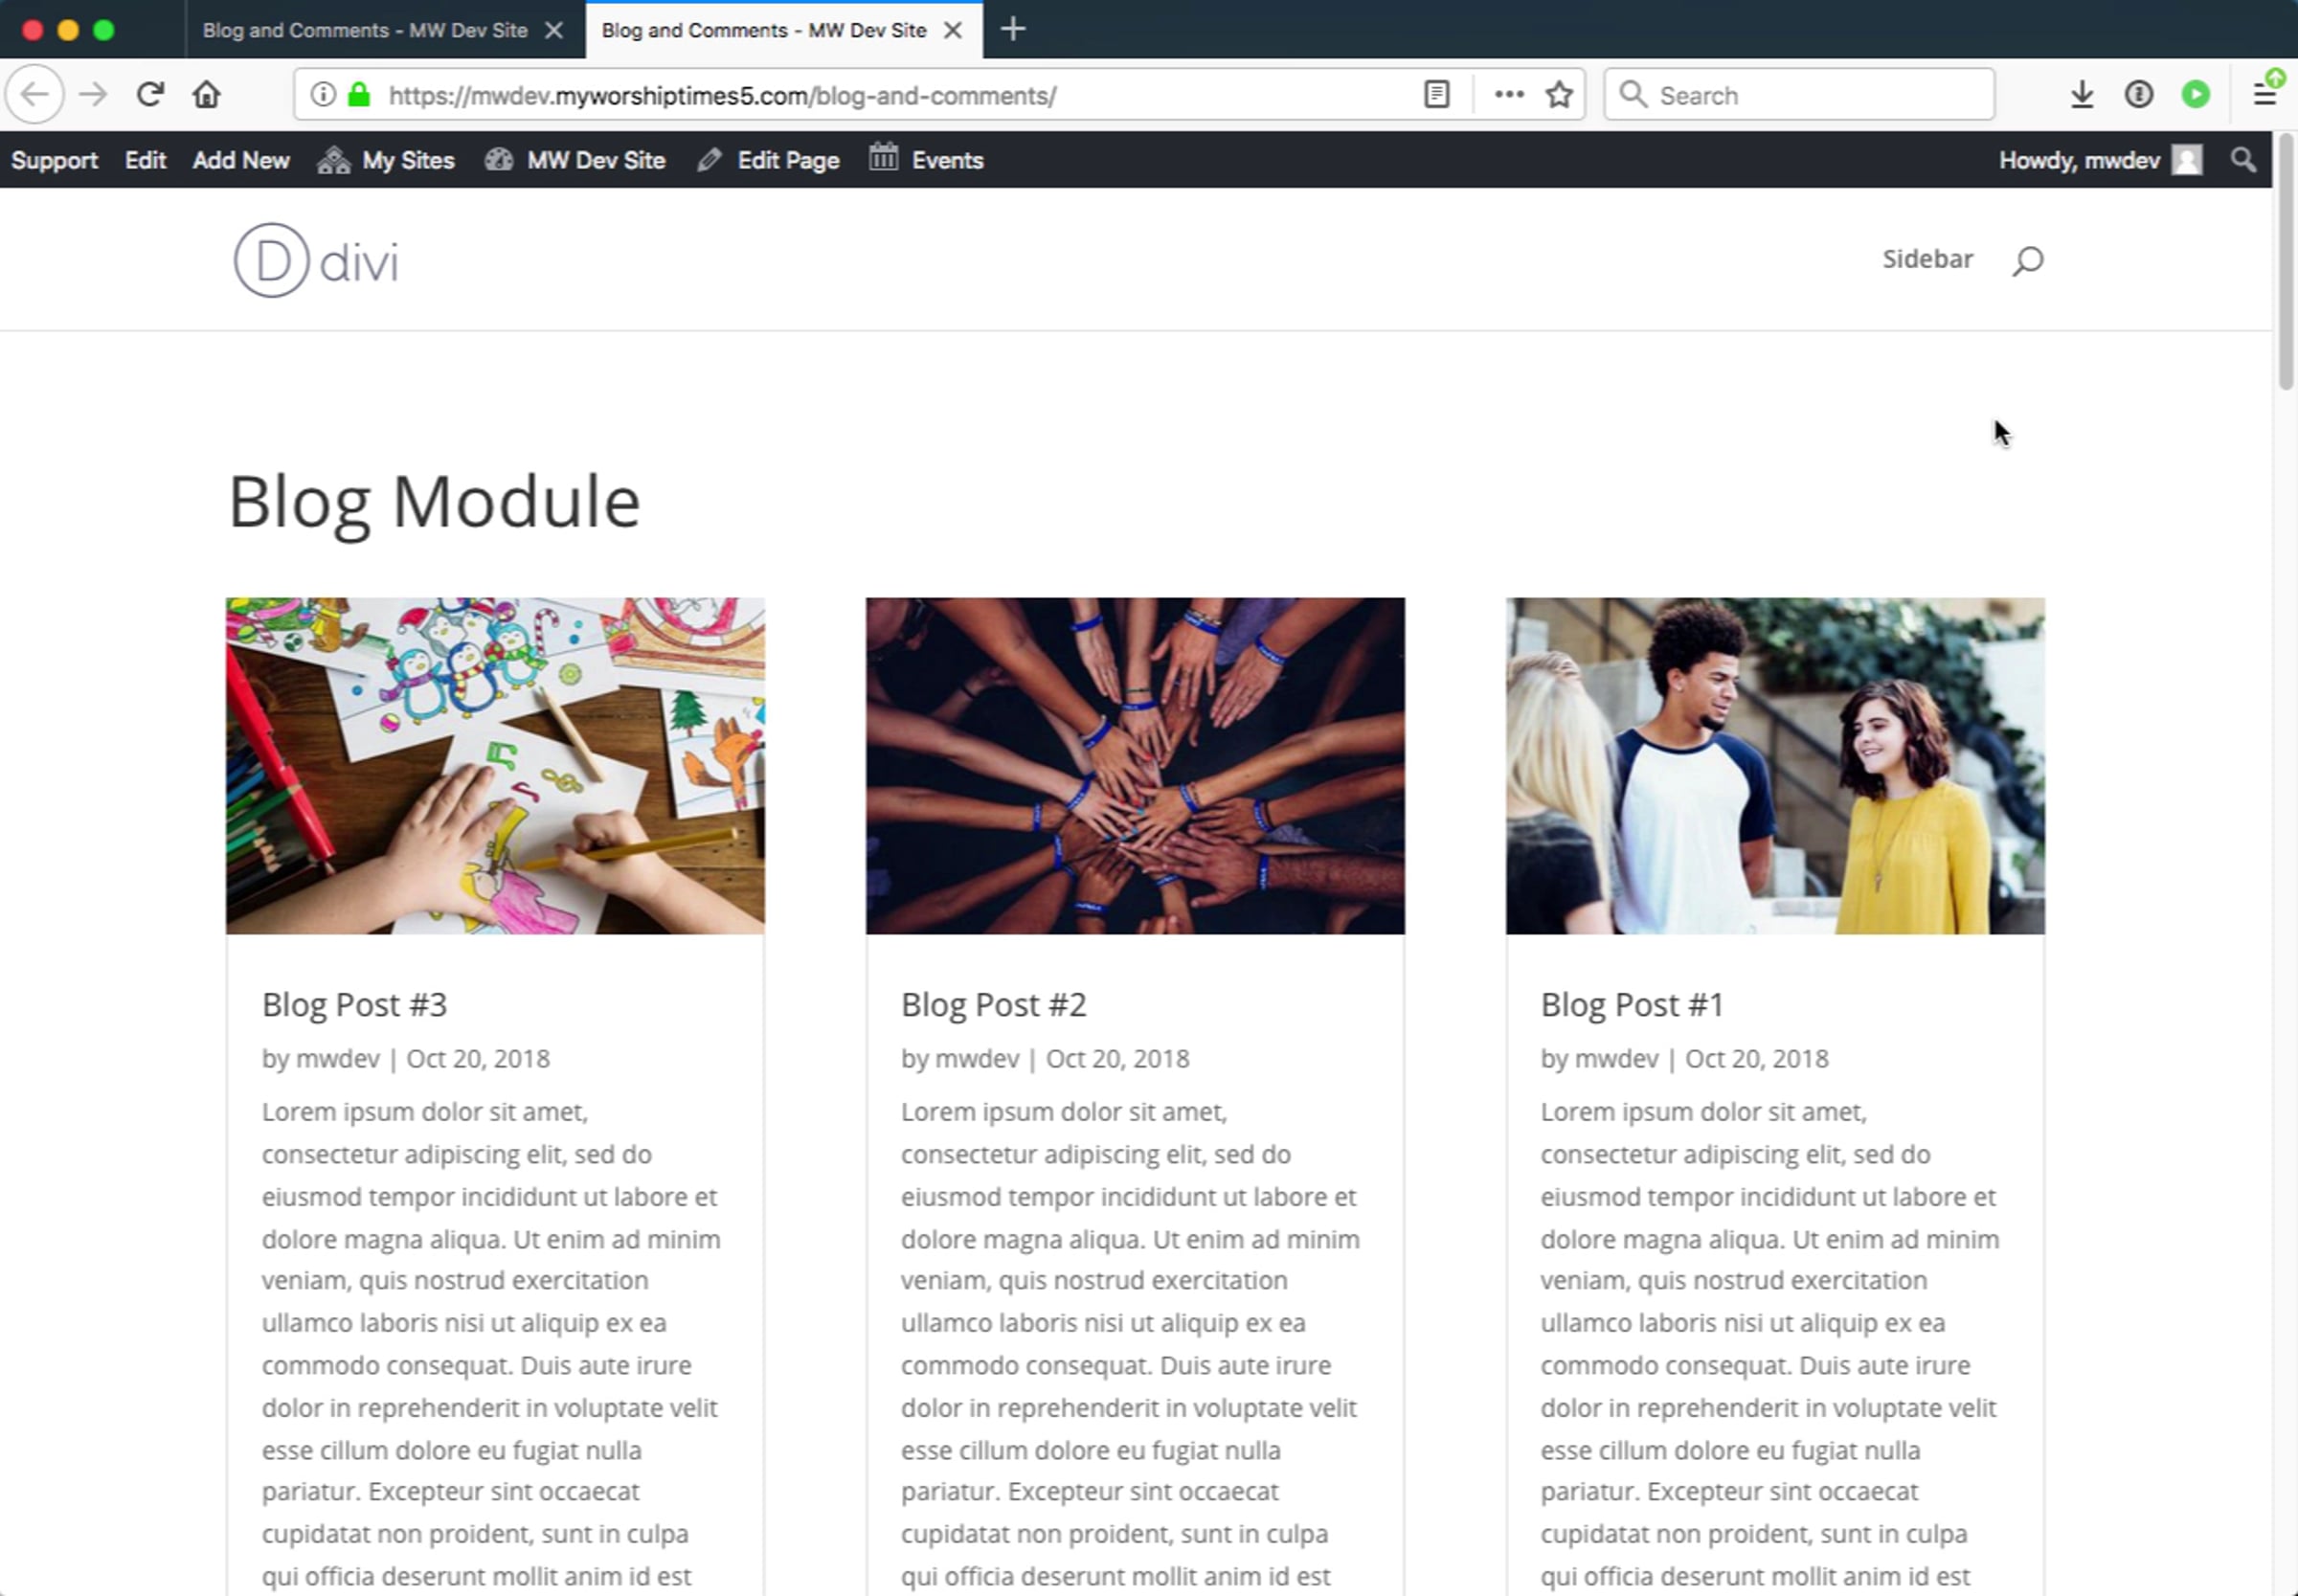Open WordPress admin bar search icon
The image size is (2298, 1596).
click(x=2243, y=160)
